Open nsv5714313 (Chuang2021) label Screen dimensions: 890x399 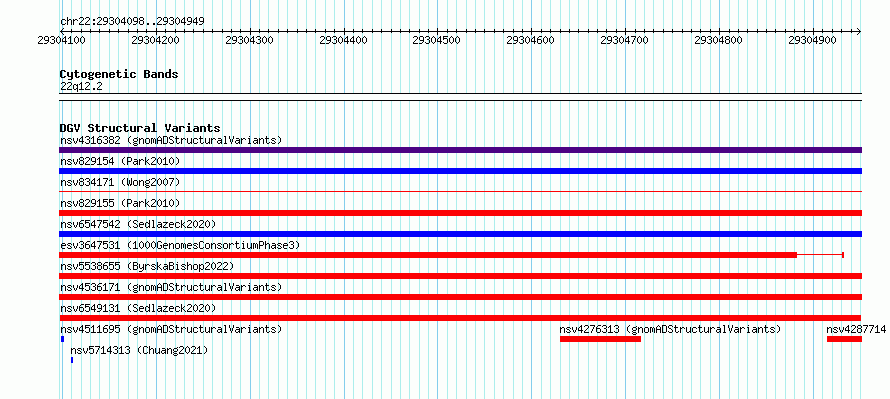[x=139, y=350]
